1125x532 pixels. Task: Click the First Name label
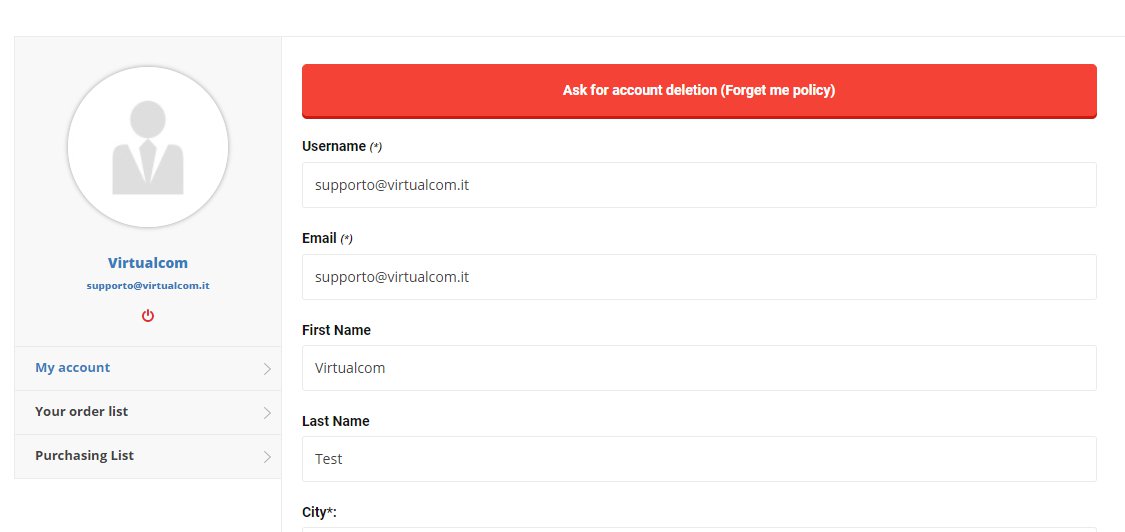pos(336,330)
